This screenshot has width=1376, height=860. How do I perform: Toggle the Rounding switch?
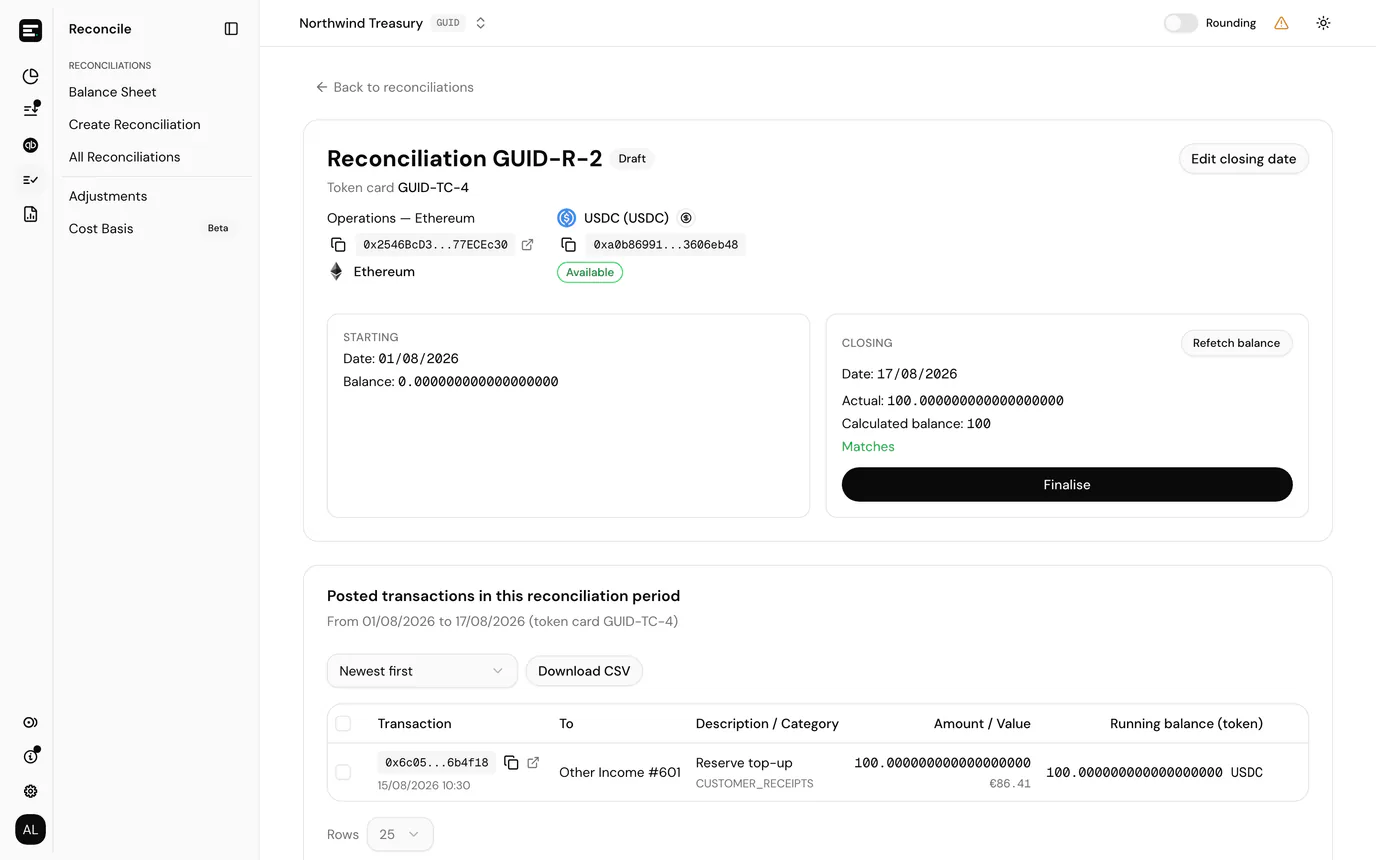(x=1180, y=23)
